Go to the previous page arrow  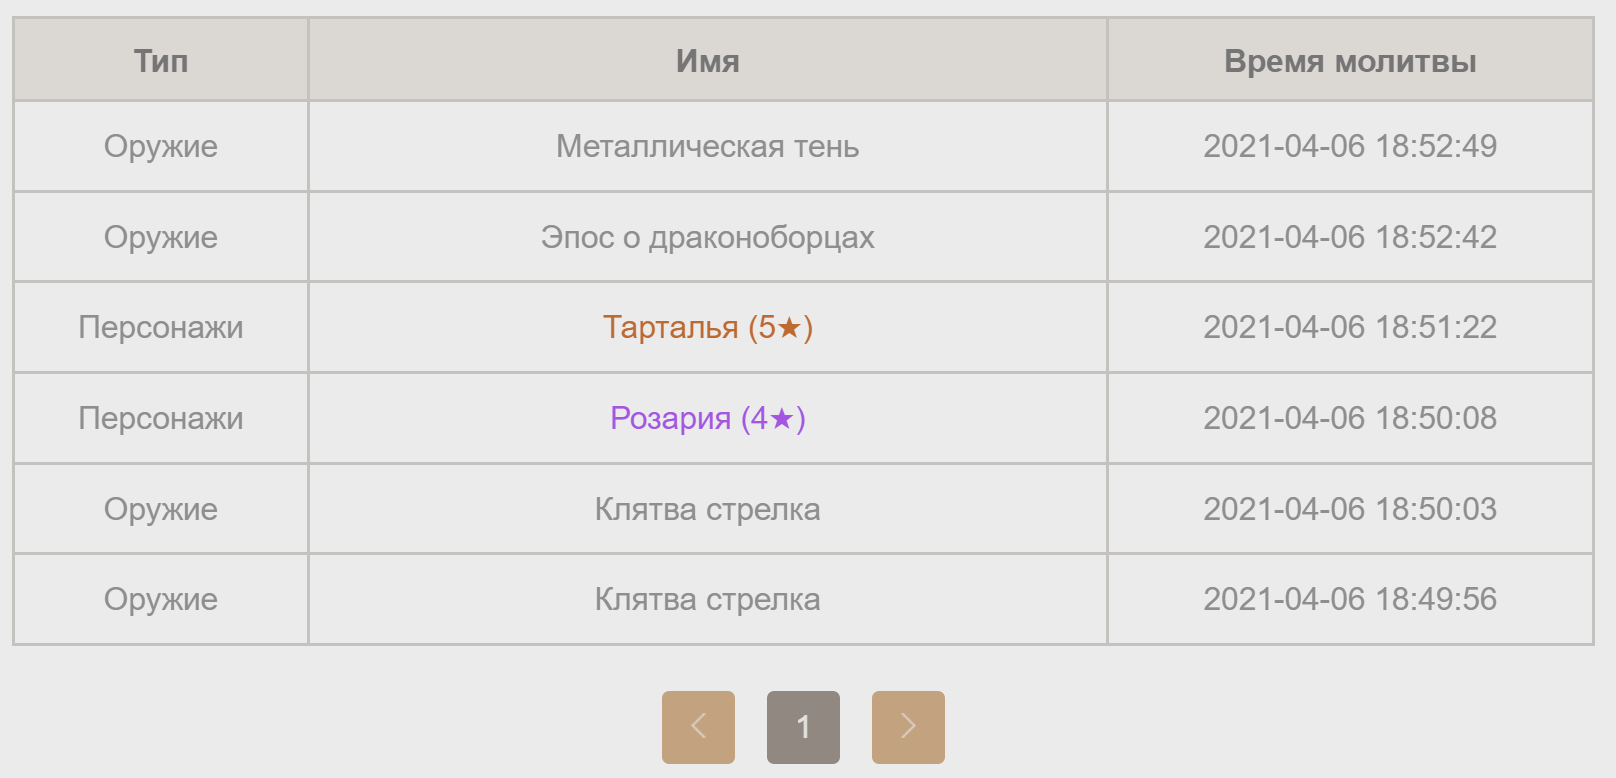click(698, 727)
